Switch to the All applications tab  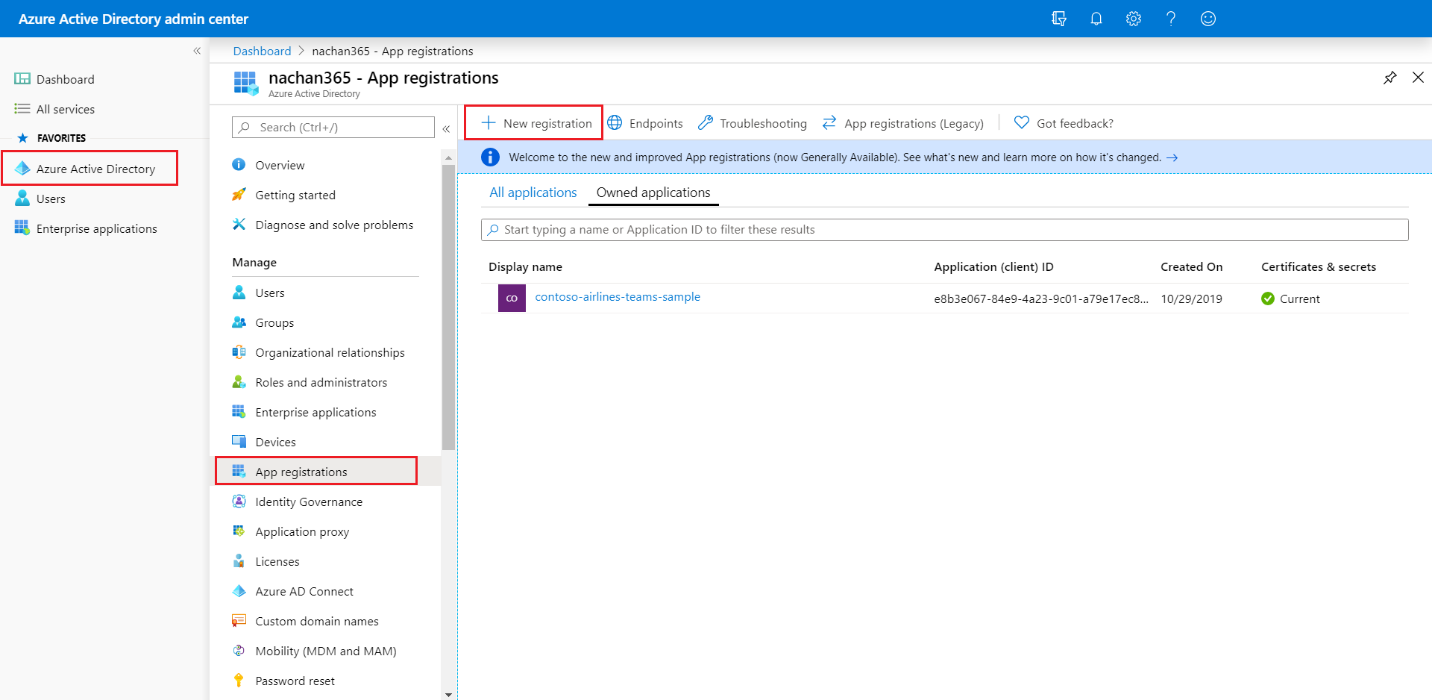533,193
